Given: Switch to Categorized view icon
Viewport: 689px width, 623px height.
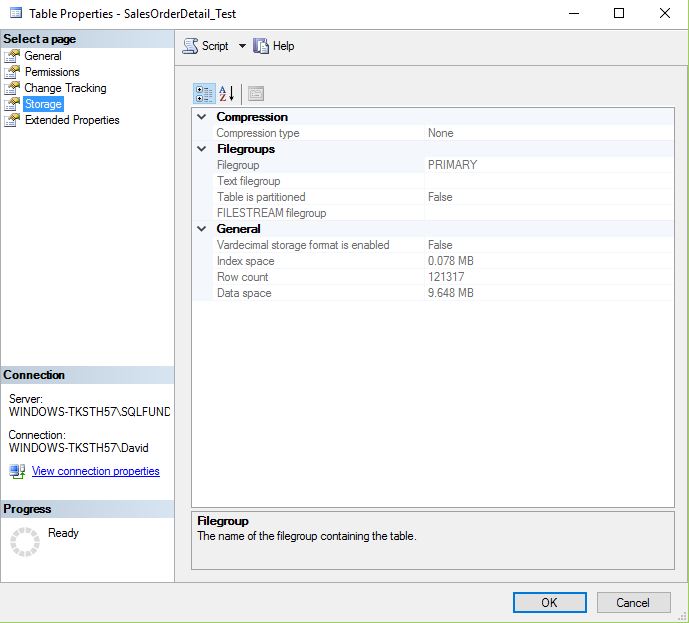Looking at the screenshot, I should click(x=204, y=94).
